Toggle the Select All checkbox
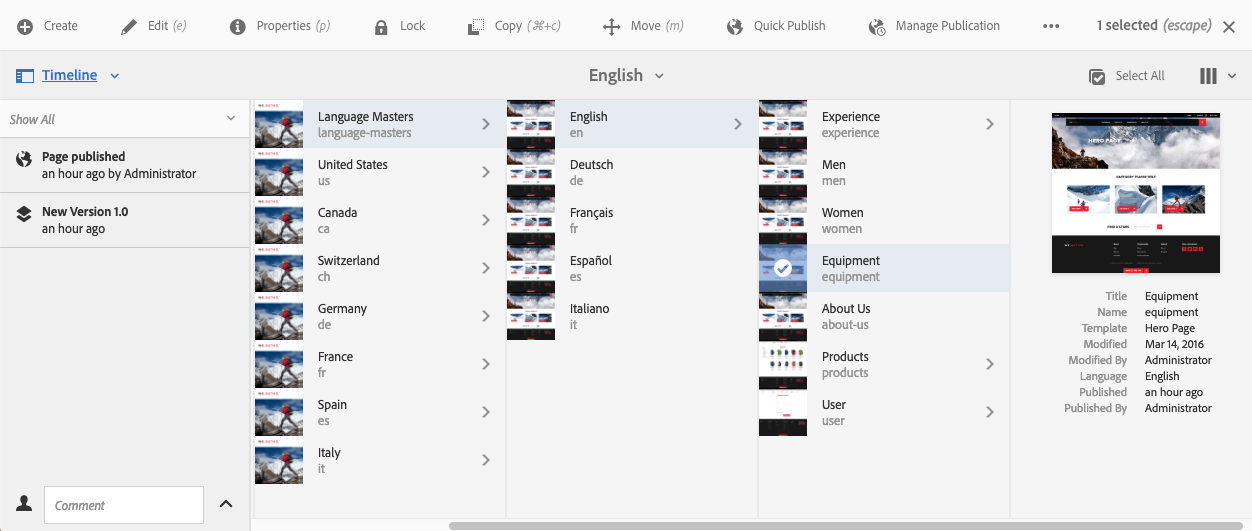 [x=1097, y=76]
